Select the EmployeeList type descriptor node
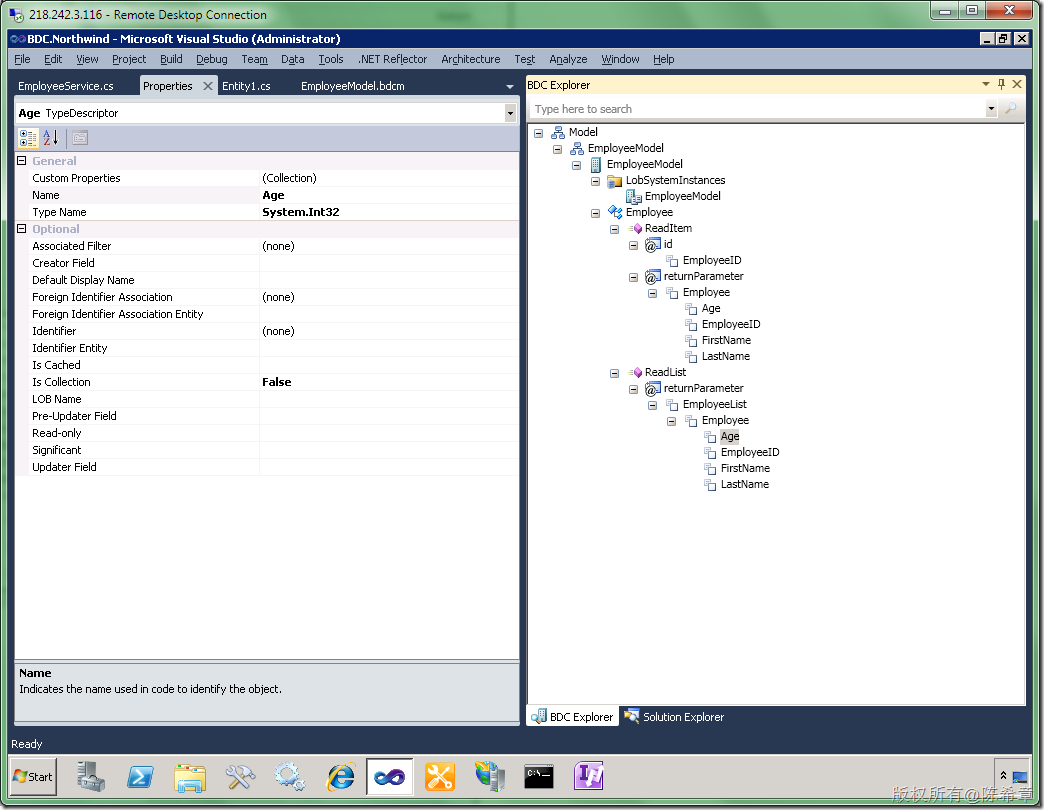The width and height of the screenshot is (1044, 810). (x=714, y=405)
